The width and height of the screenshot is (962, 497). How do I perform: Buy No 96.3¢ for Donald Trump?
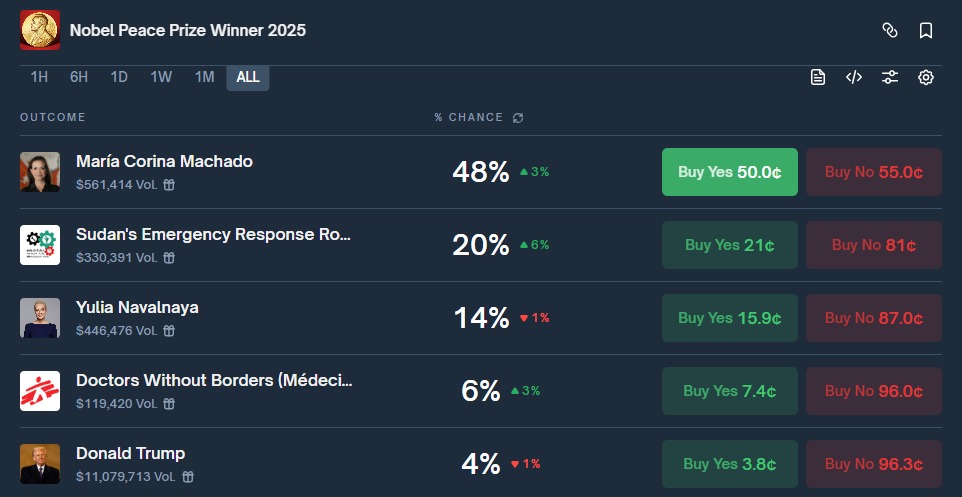click(874, 464)
